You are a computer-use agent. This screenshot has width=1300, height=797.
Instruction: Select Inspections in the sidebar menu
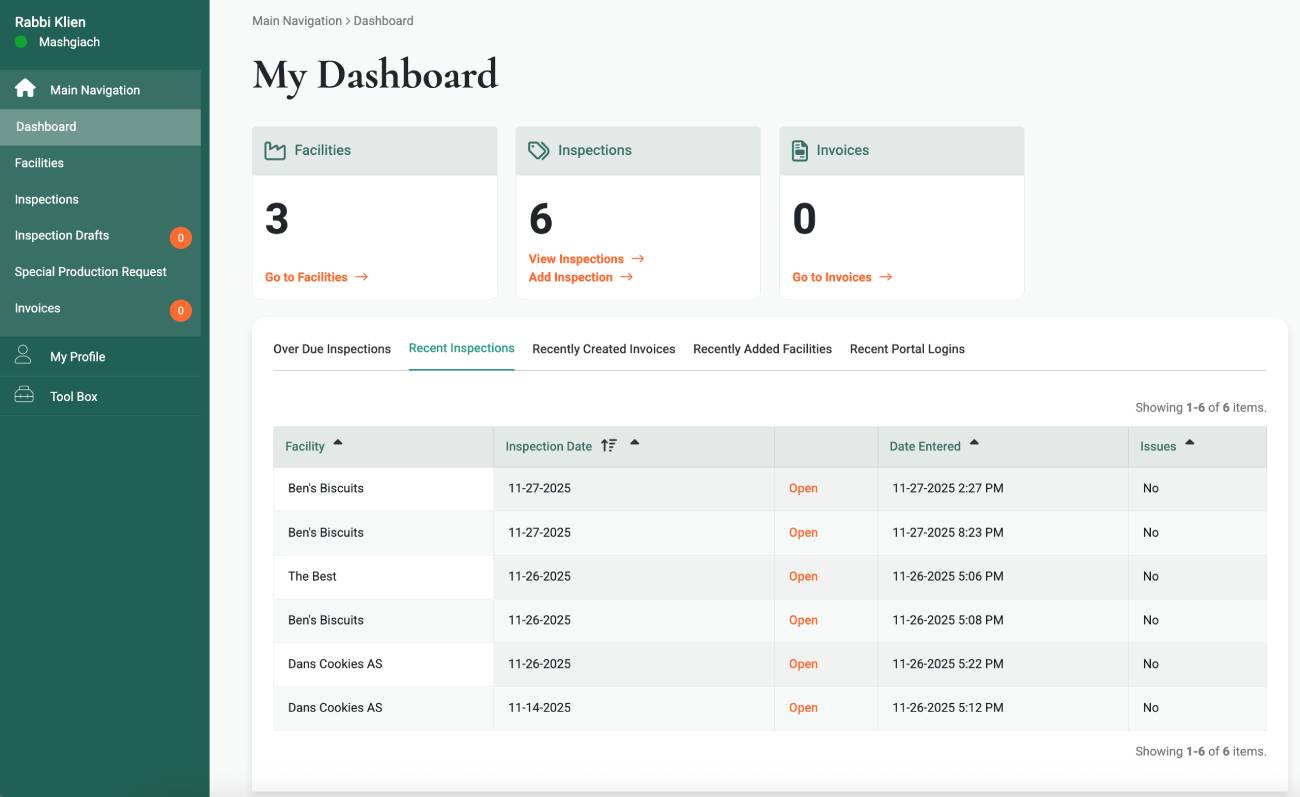(46, 198)
